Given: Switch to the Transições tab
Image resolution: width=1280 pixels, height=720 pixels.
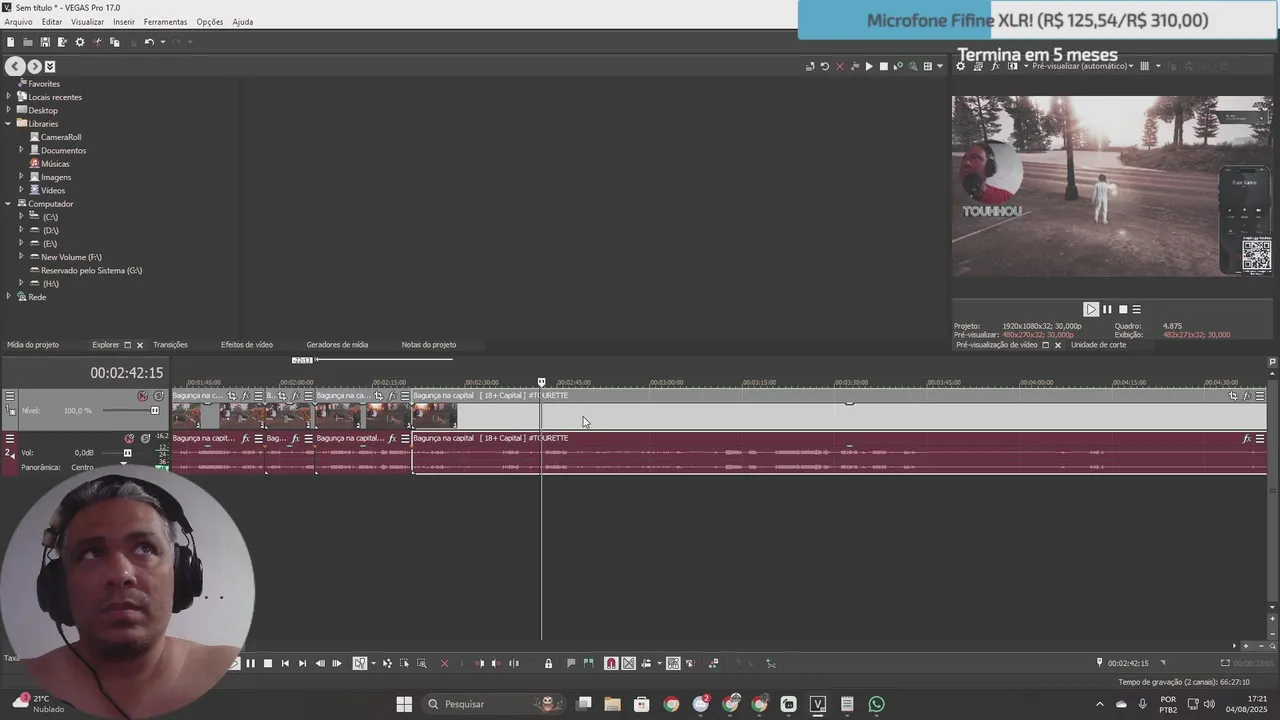Looking at the screenshot, I should click(x=170, y=345).
